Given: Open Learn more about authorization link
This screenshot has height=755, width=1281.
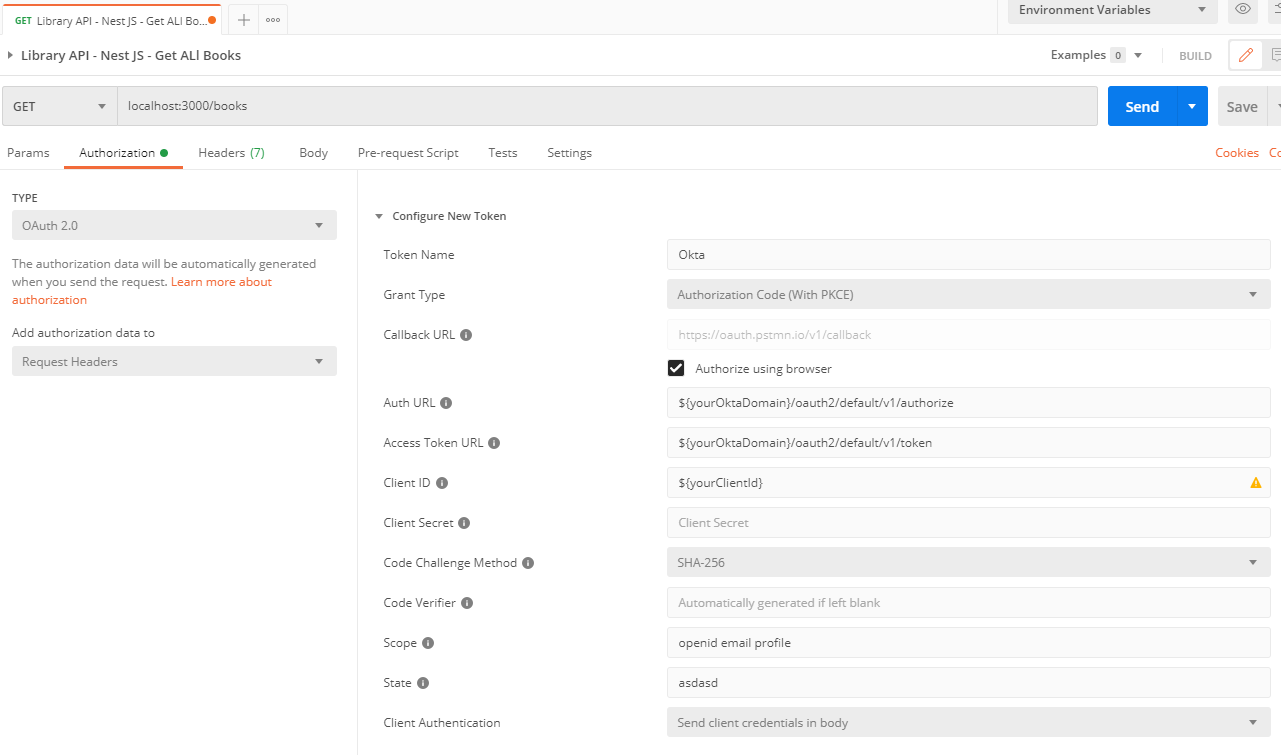Looking at the screenshot, I should click(x=220, y=281).
